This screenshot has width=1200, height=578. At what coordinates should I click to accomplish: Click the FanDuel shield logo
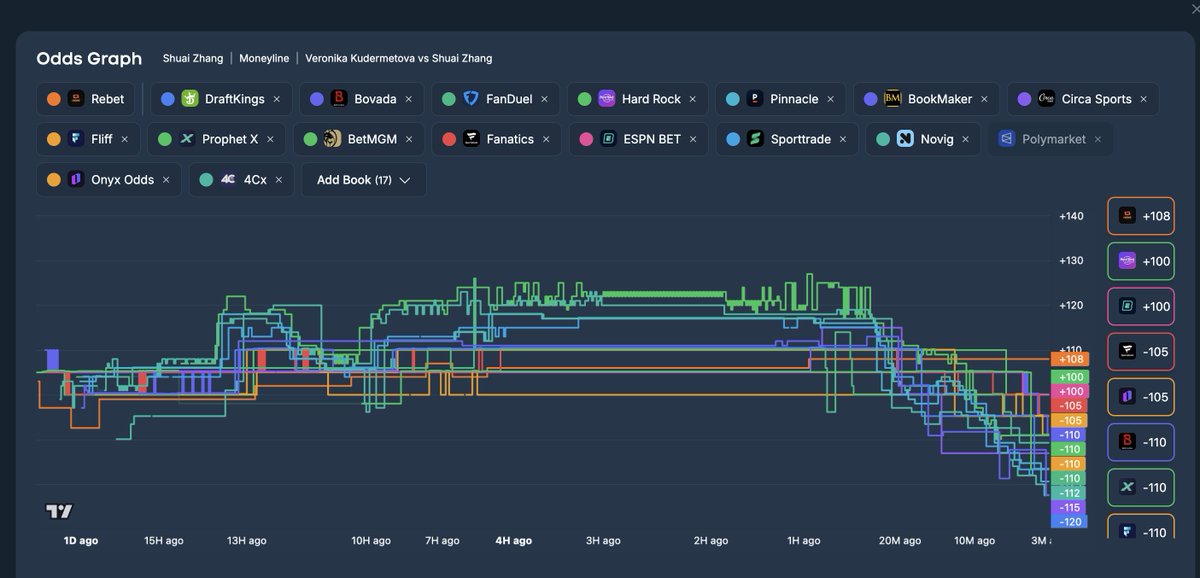[471, 99]
